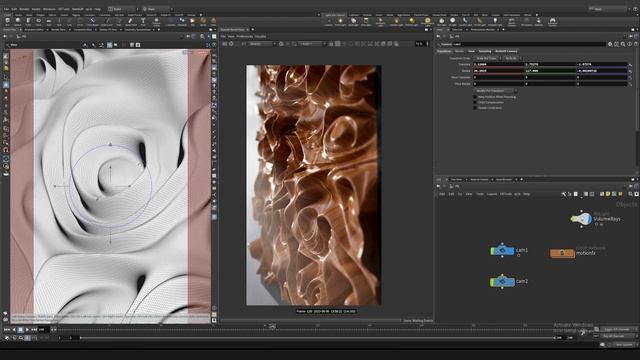Click the parameter pane search magnifier icon
Viewport: 640px width, 360px height.
tap(623, 44)
